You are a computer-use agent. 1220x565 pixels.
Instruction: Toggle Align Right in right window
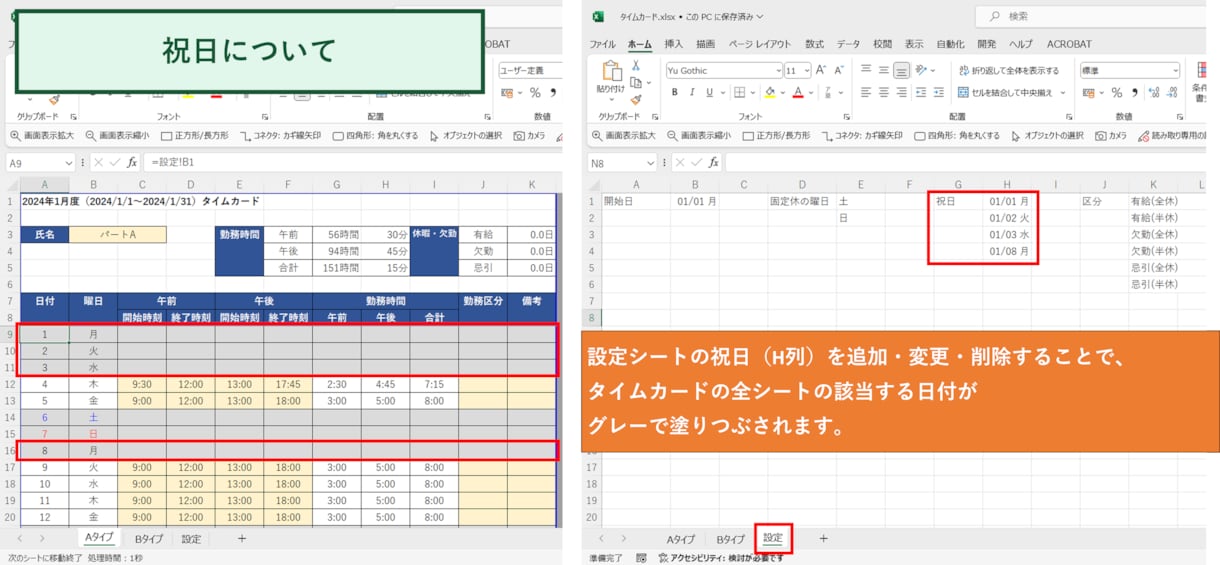(902, 92)
